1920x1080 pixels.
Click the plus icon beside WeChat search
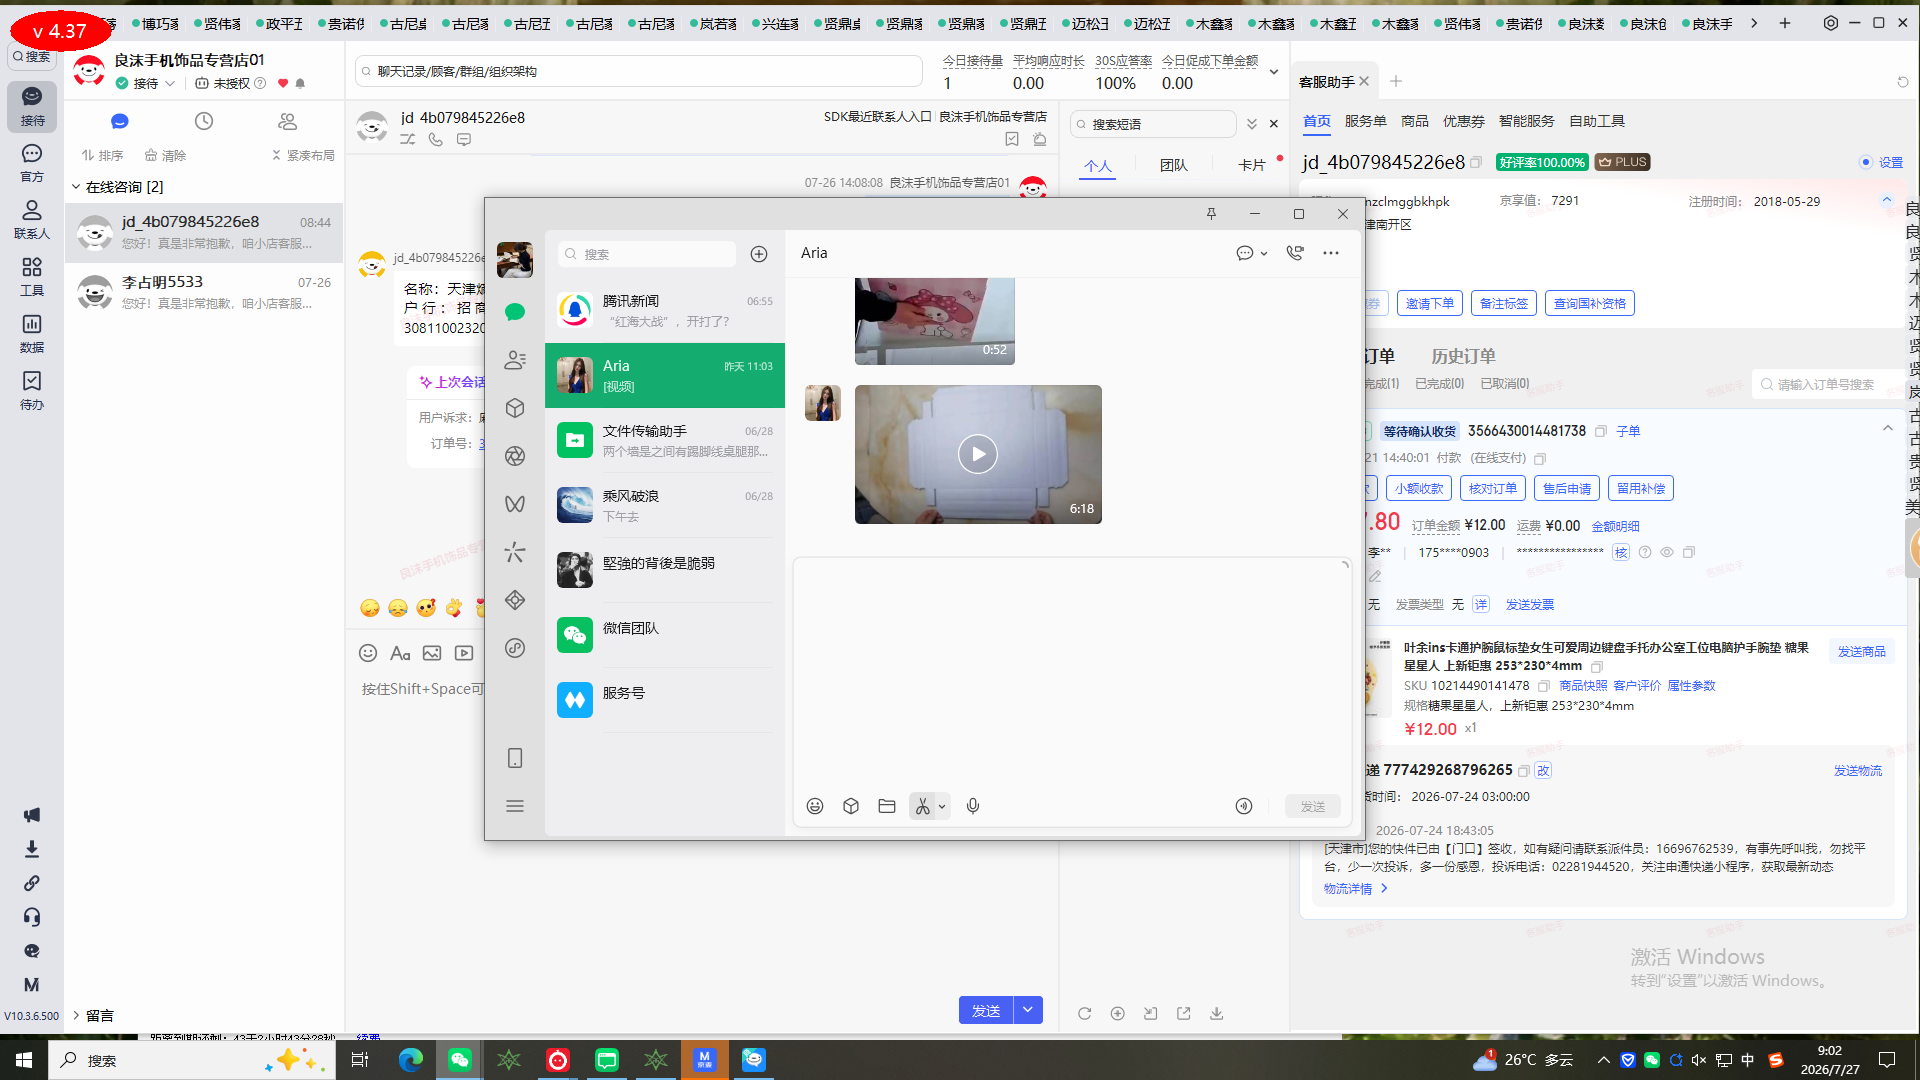coord(759,254)
